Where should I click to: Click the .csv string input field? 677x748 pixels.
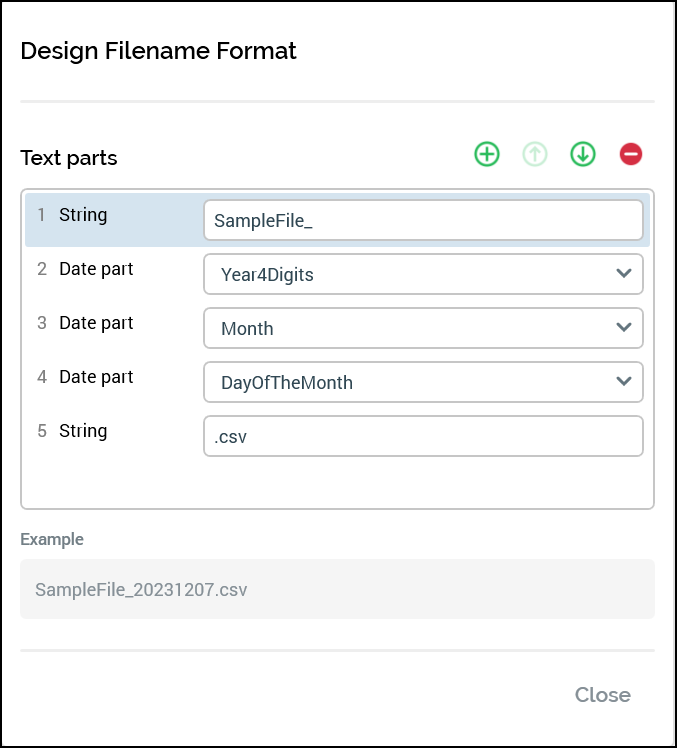click(422, 436)
